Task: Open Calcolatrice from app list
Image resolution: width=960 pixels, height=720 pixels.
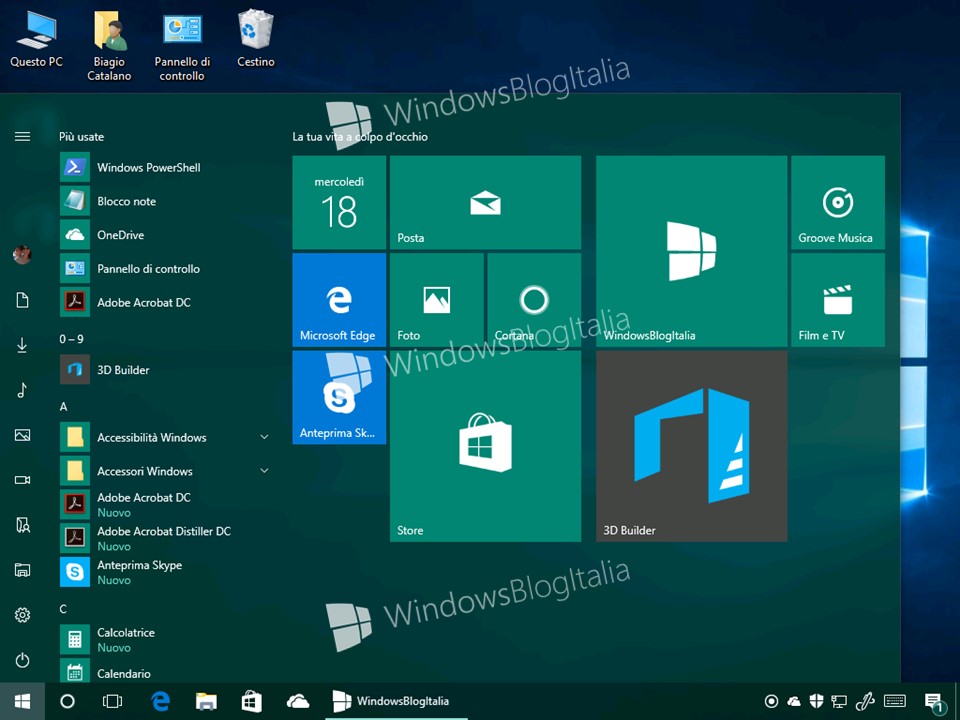Action: 165,639
